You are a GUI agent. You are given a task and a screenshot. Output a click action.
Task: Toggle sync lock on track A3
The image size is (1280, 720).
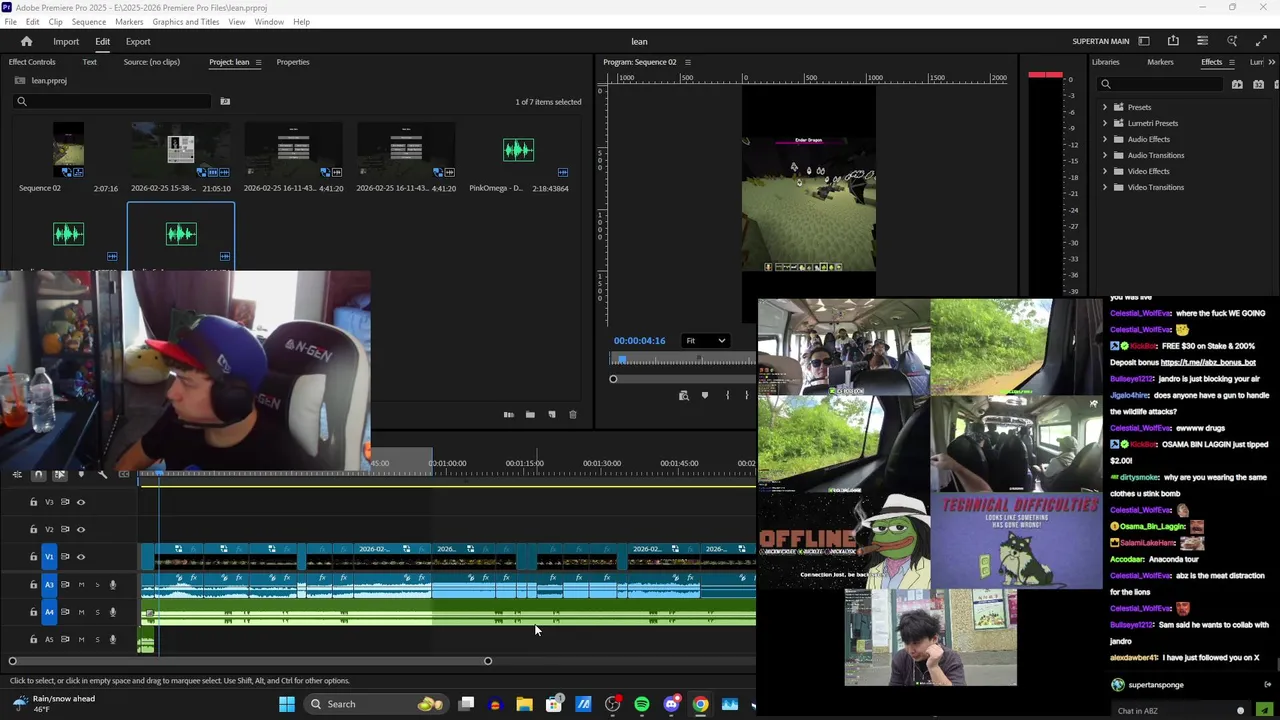click(x=65, y=585)
